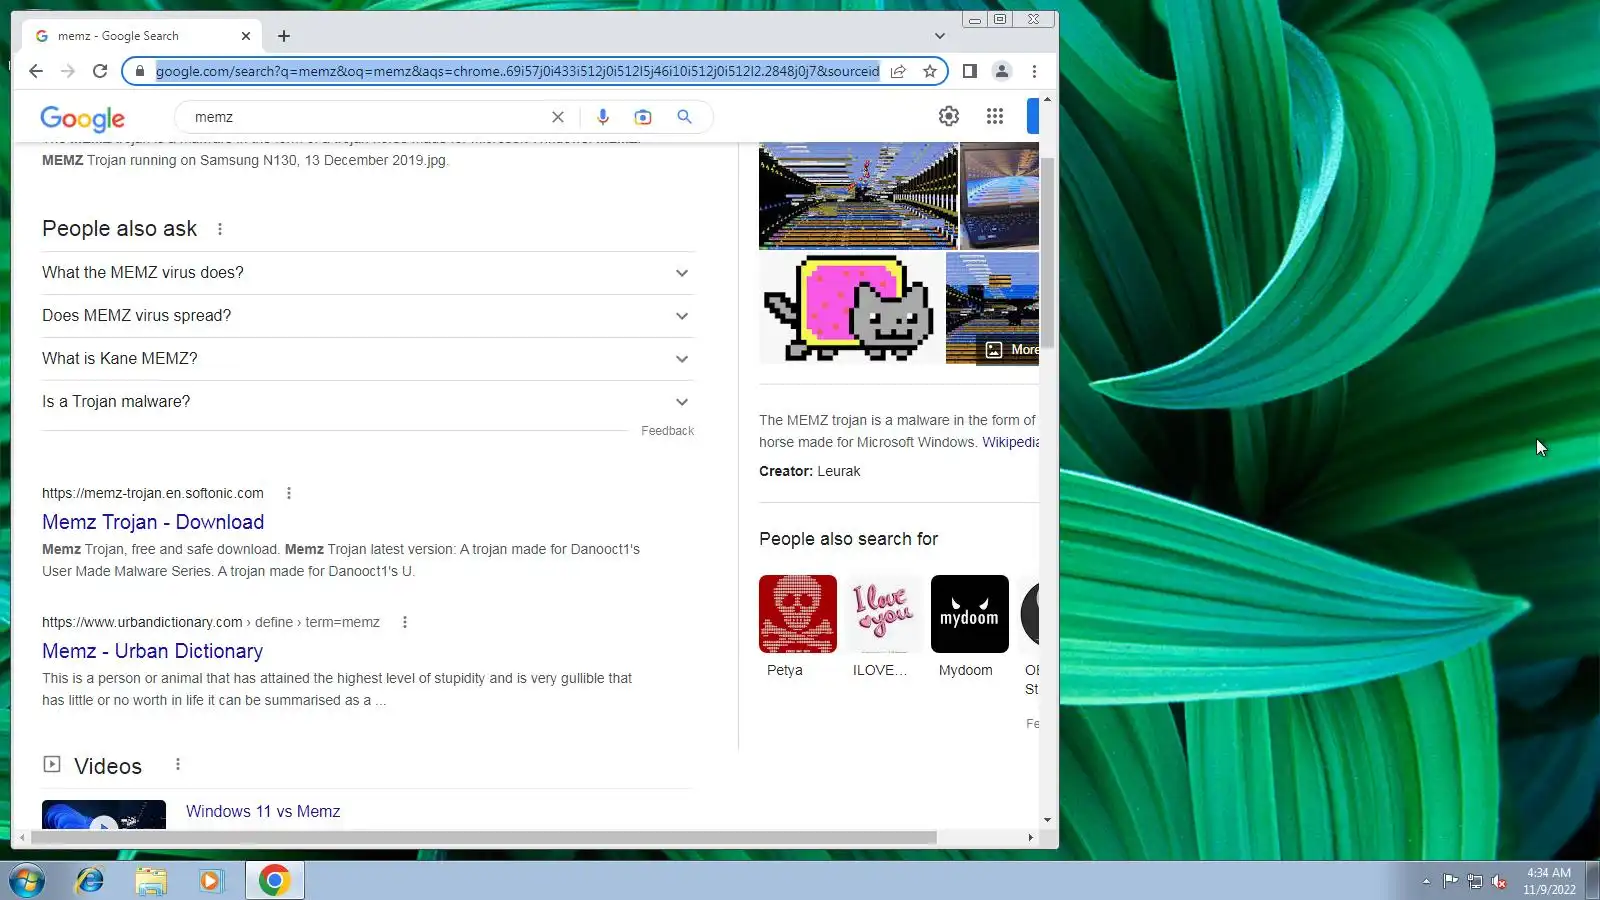The width and height of the screenshot is (1600, 900).
Task: Open the Chrome side panel
Action: coord(969,71)
